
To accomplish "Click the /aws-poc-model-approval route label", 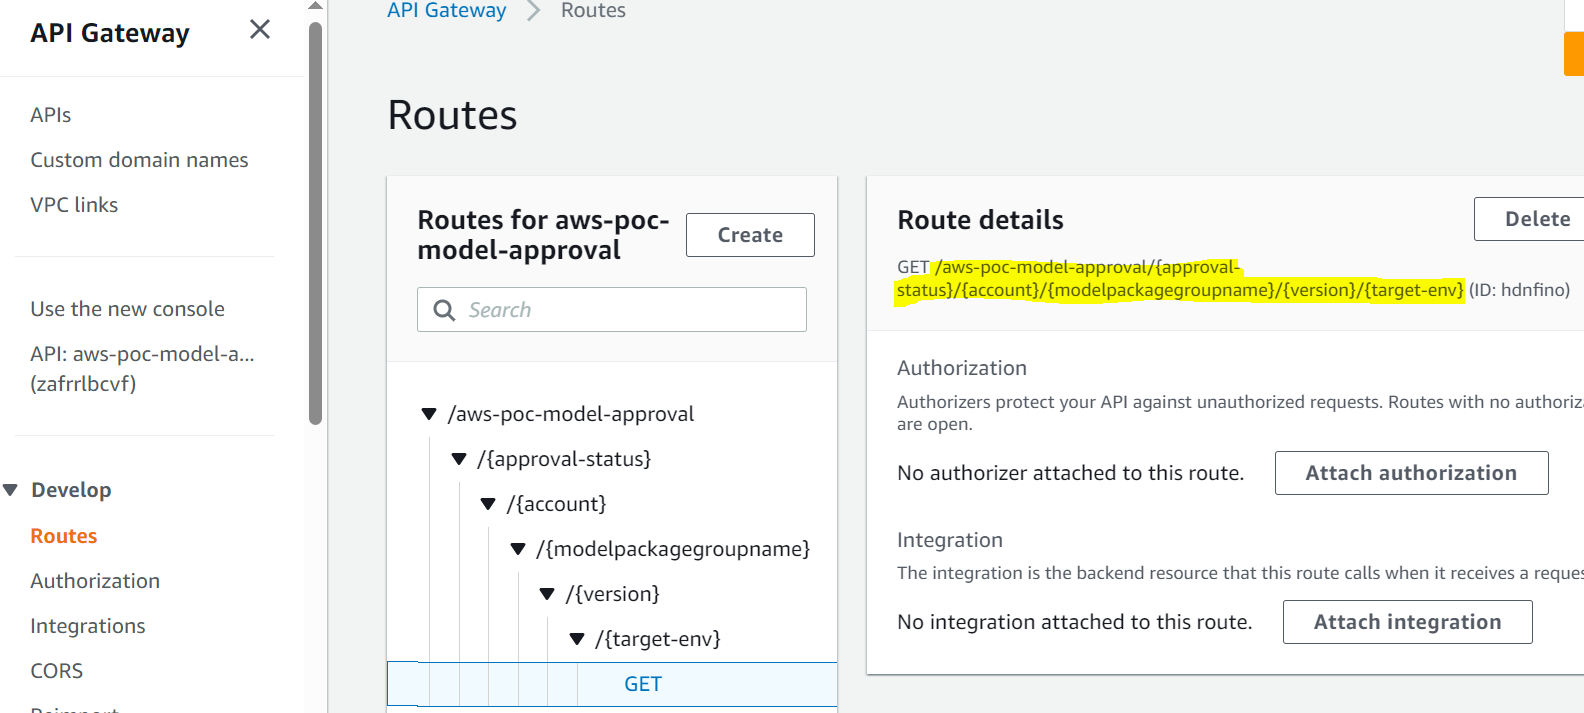I will click(x=571, y=414).
